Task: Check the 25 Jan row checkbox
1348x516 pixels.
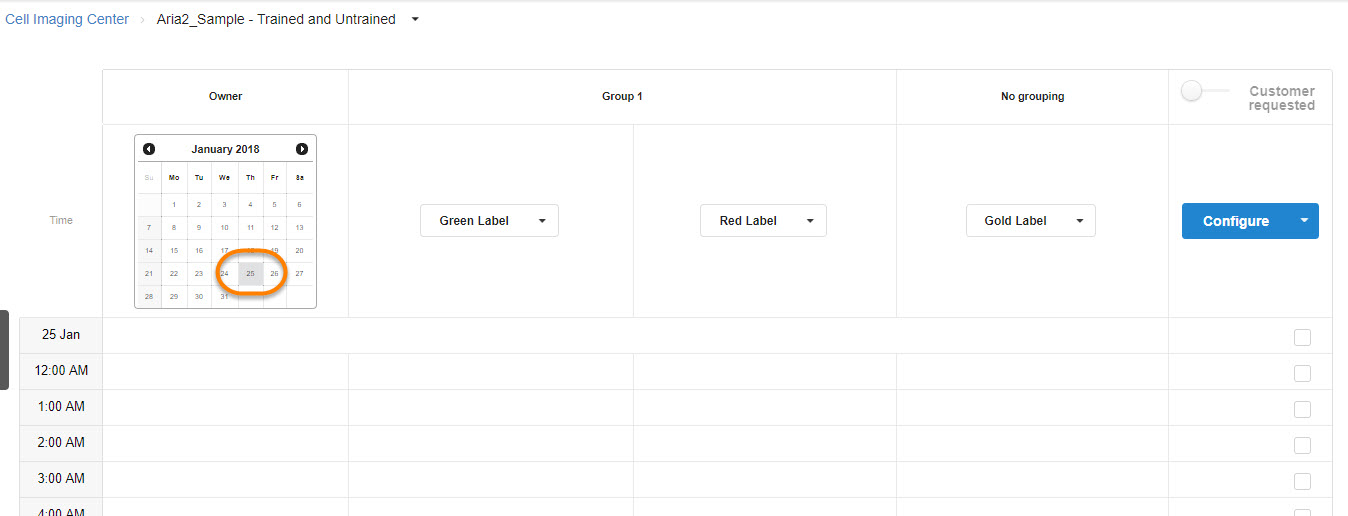Action: (1302, 337)
